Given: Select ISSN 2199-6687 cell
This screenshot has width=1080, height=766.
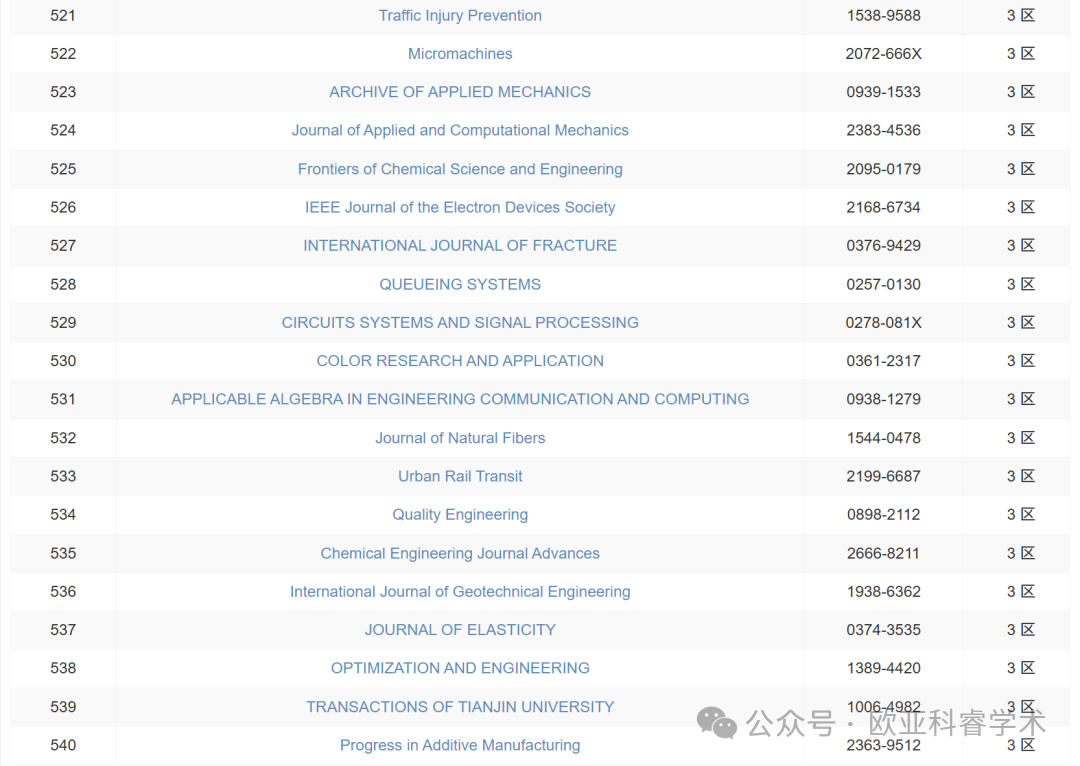Looking at the screenshot, I should pyautogui.click(x=884, y=476).
